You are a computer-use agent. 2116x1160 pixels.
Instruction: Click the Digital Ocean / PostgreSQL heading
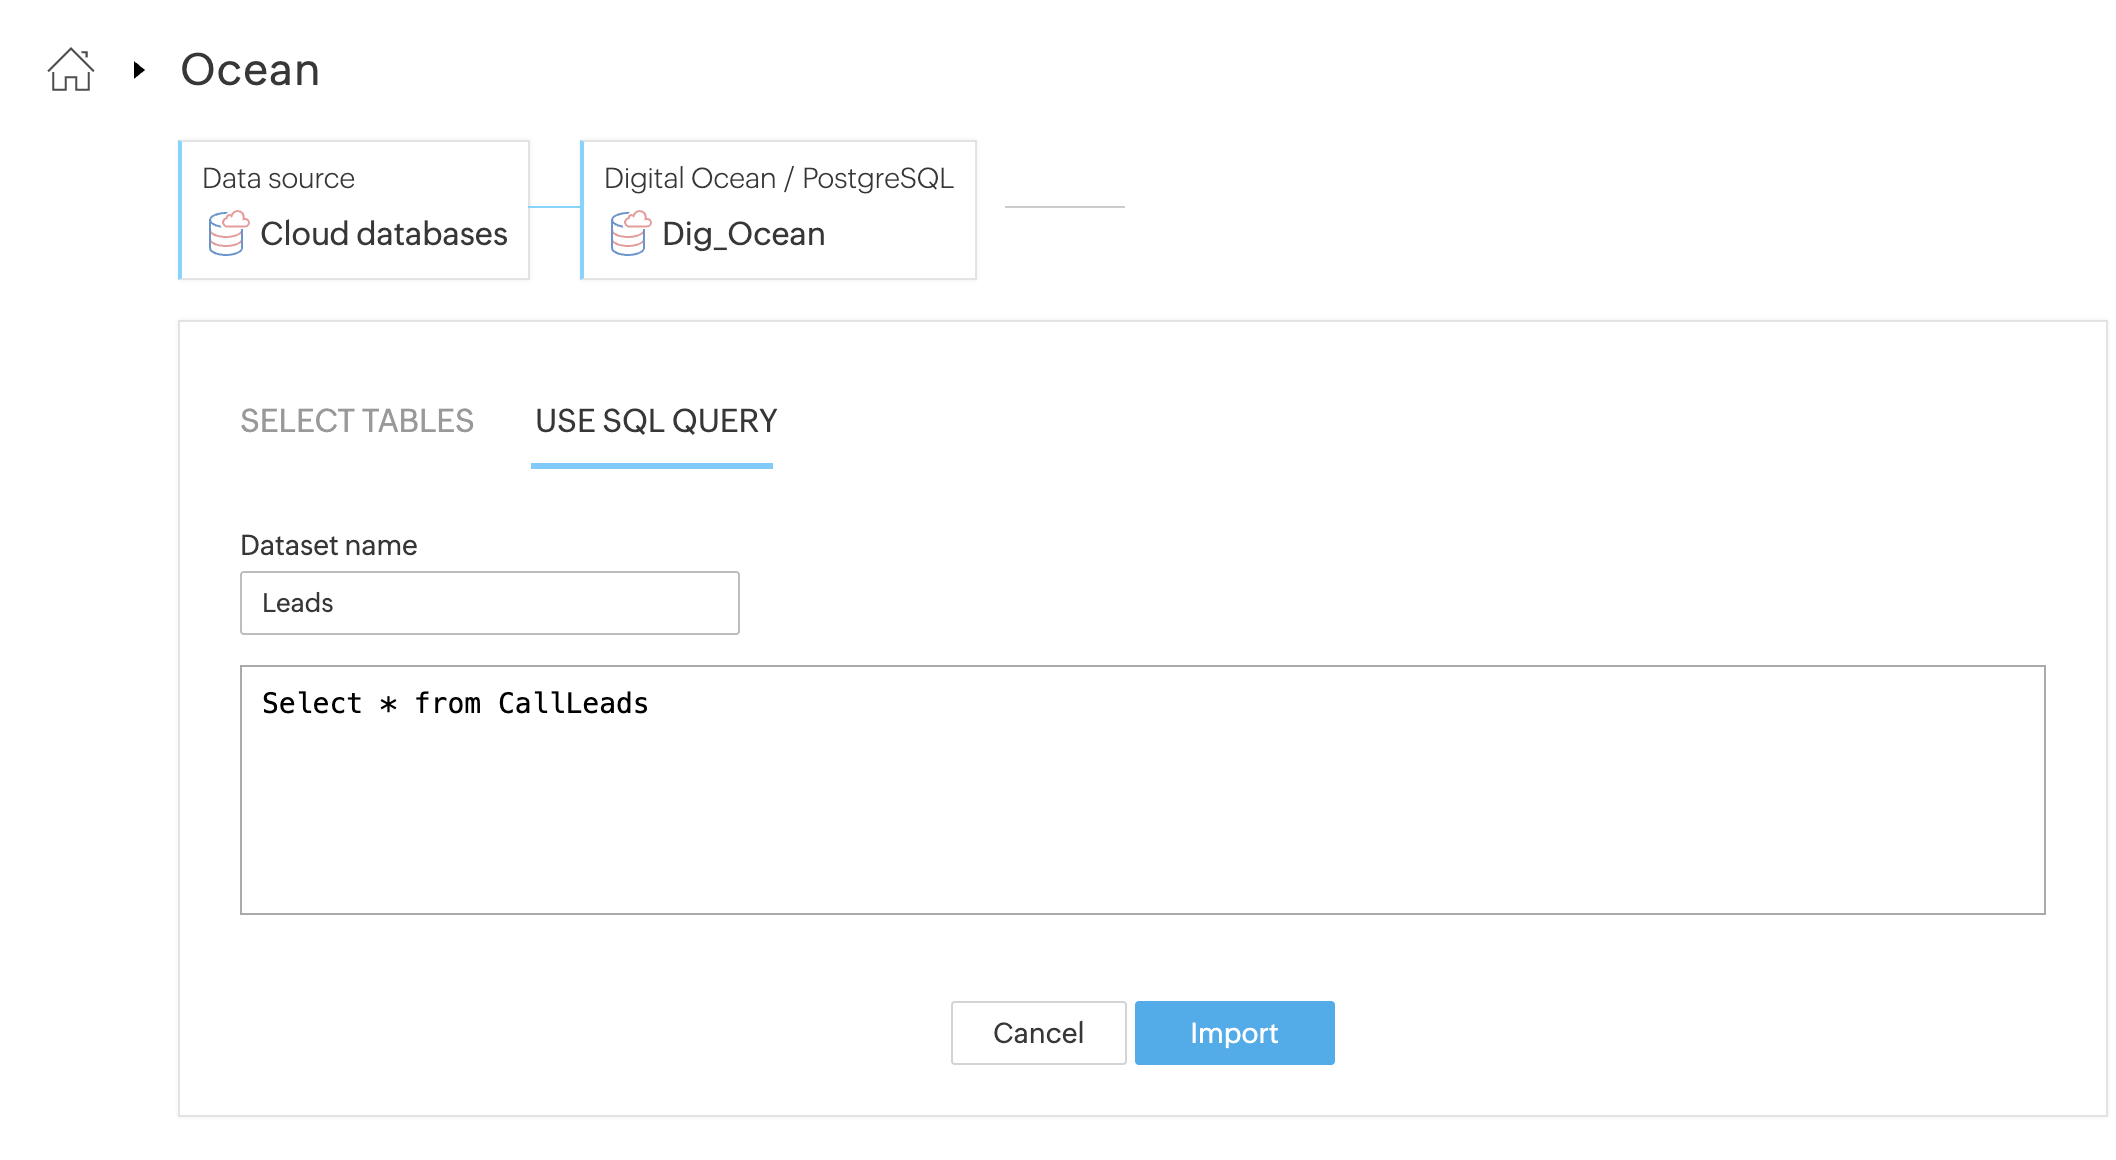click(778, 178)
